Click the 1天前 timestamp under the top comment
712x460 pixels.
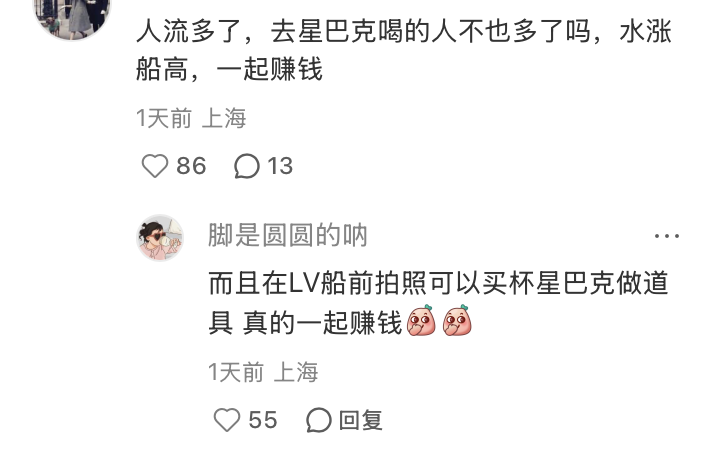164,118
